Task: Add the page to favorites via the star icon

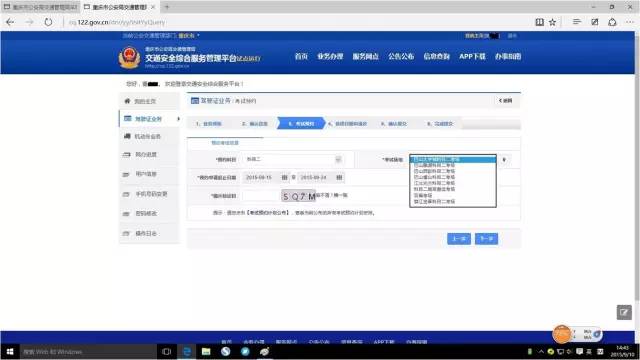Action: tap(552, 22)
